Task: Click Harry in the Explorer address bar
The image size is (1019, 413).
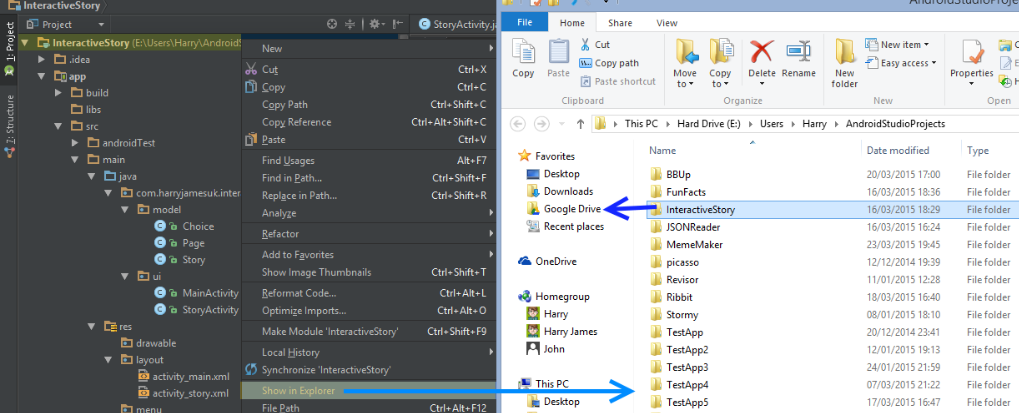Action: 814,123
